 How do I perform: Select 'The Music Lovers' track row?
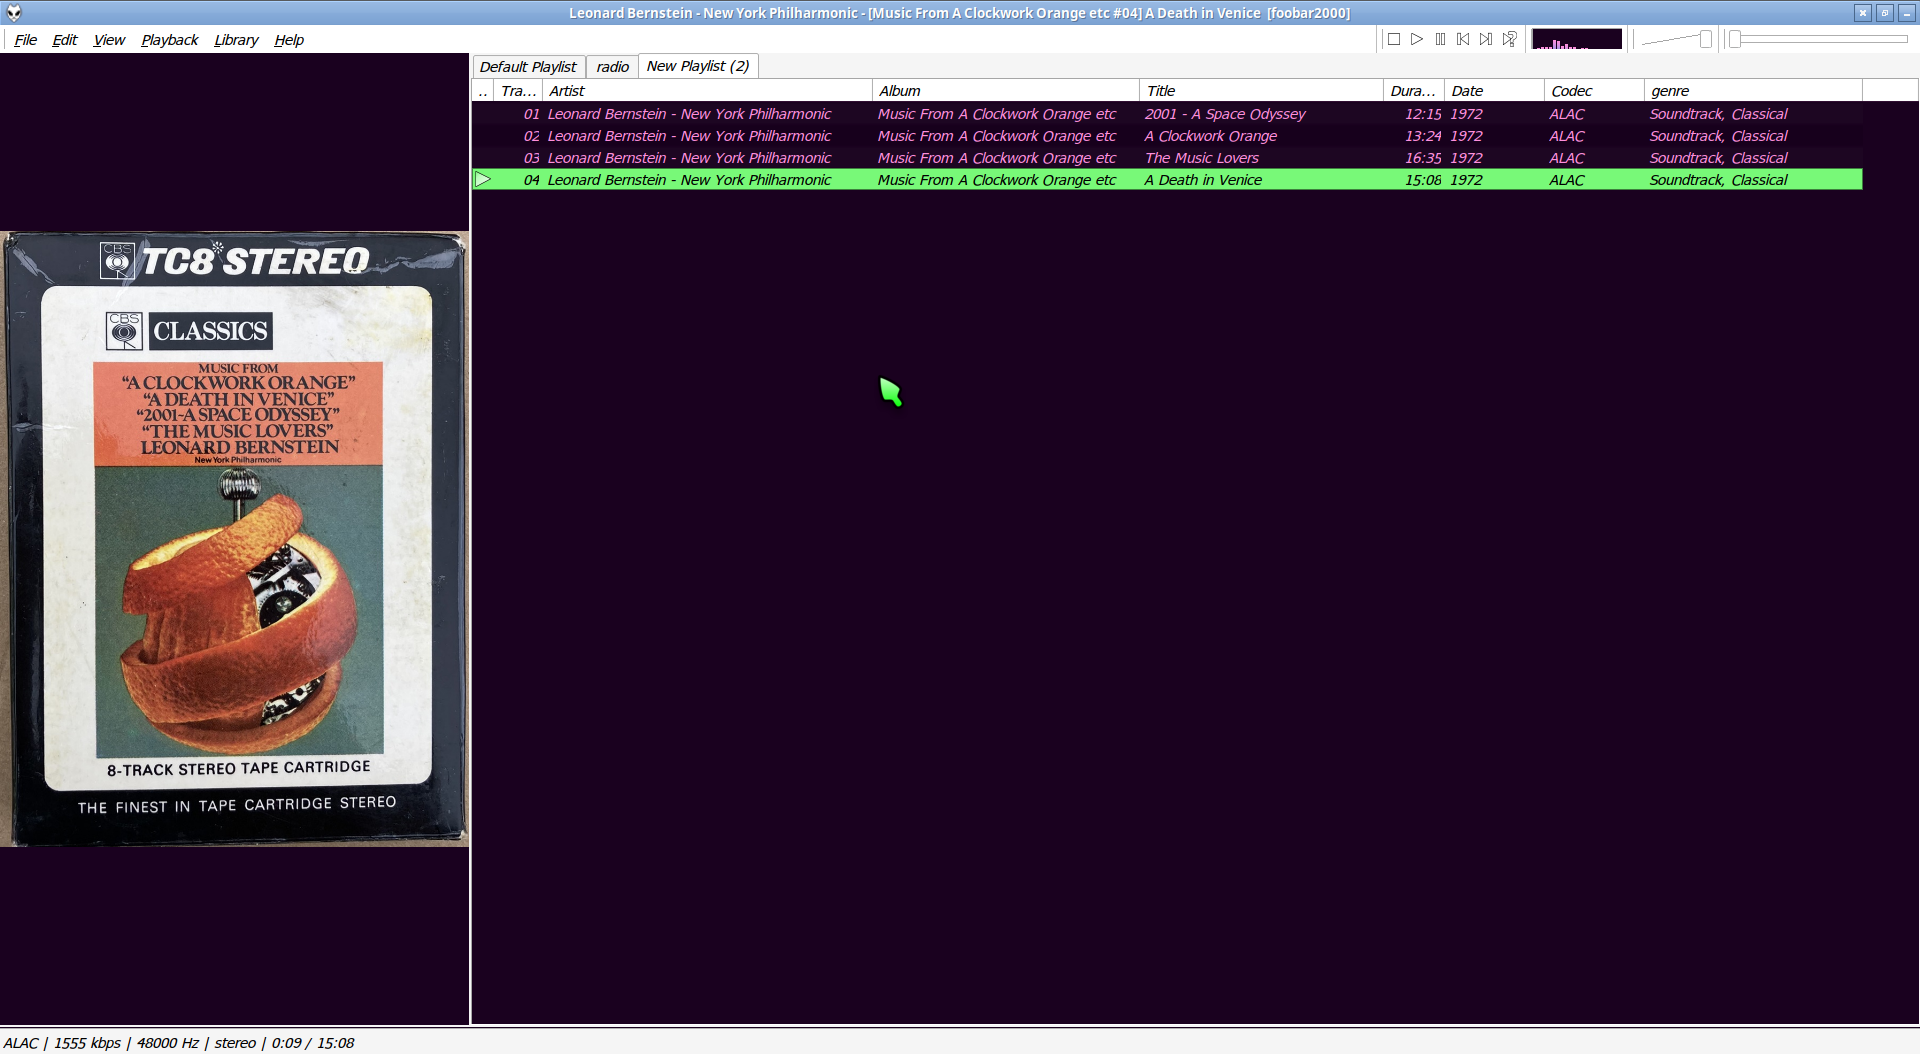[x=1167, y=158]
